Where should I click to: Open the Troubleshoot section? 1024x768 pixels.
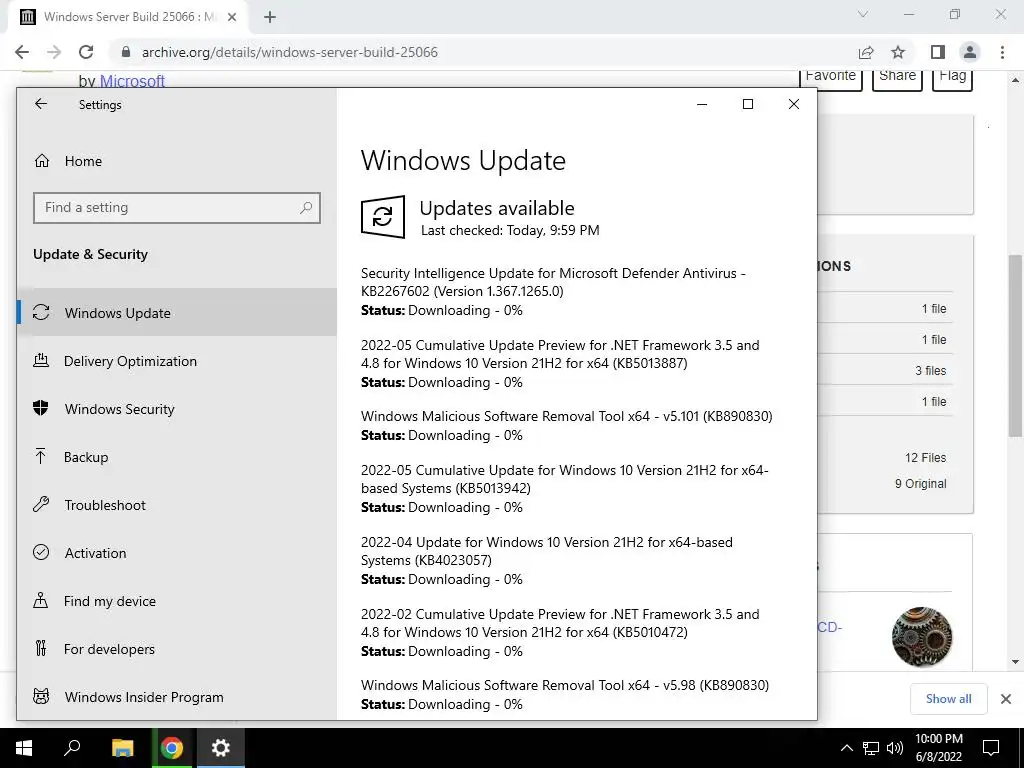pos(176,505)
